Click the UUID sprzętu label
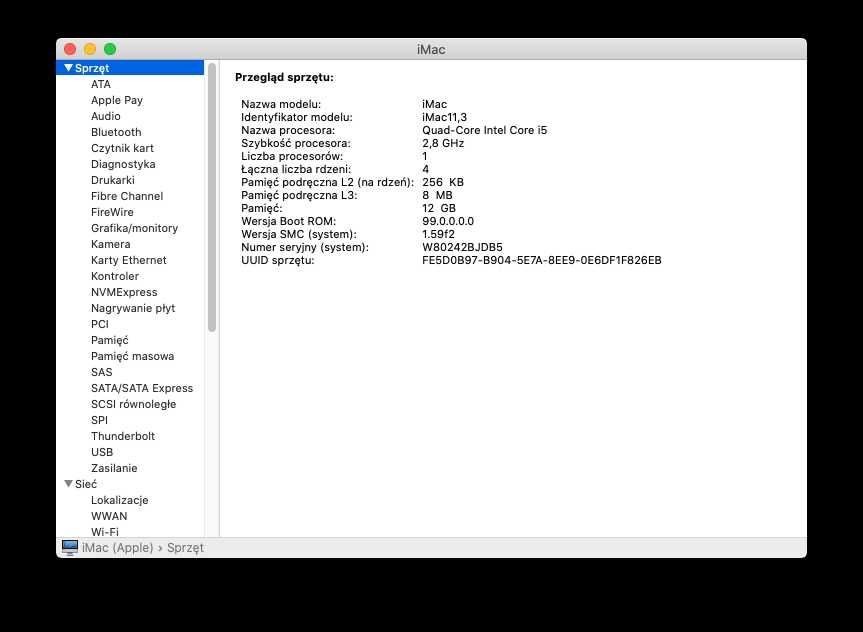The width and height of the screenshot is (863, 632). (x=277, y=260)
